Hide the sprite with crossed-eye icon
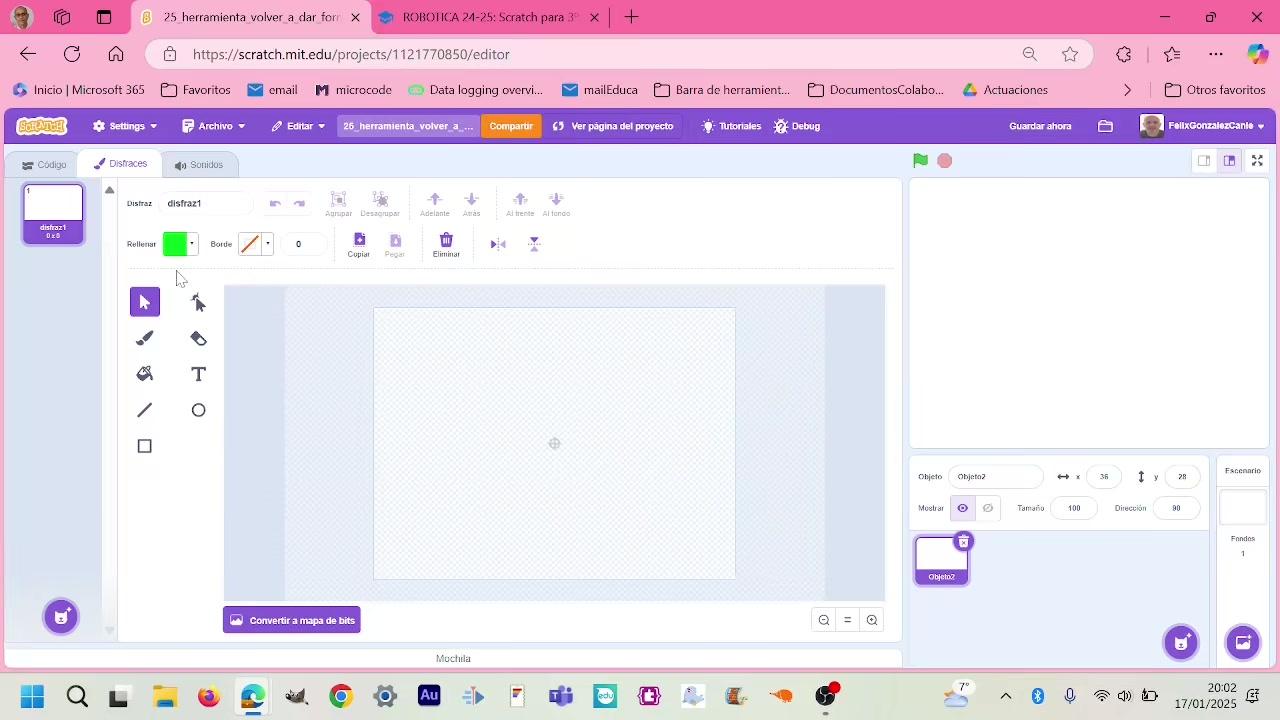The image size is (1280, 720). click(988, 508)
